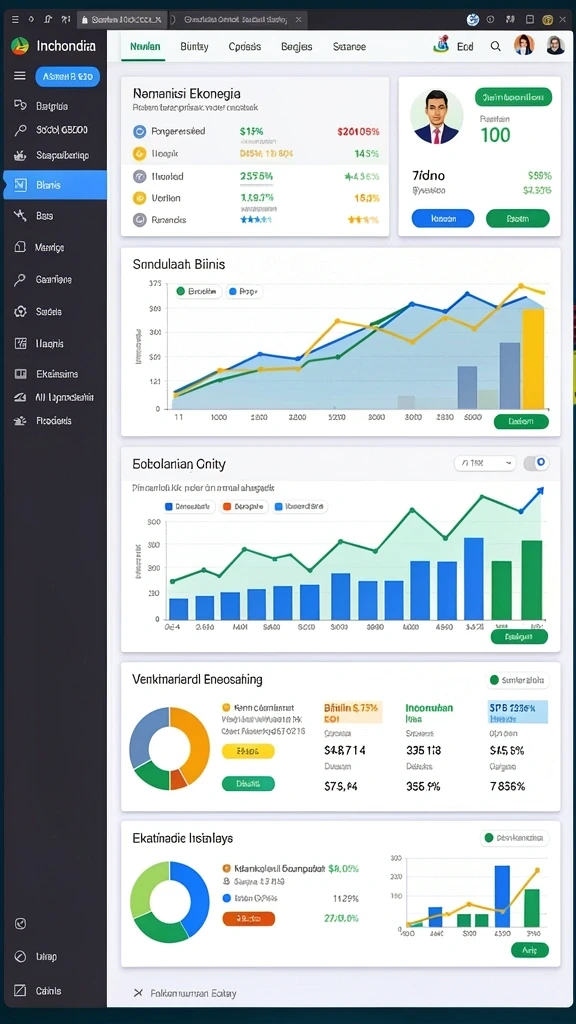Viewport: 576px width, 1024px height.
Task: Toggle the orange legend series in bar chart
Action: click(x=246, y=506)
